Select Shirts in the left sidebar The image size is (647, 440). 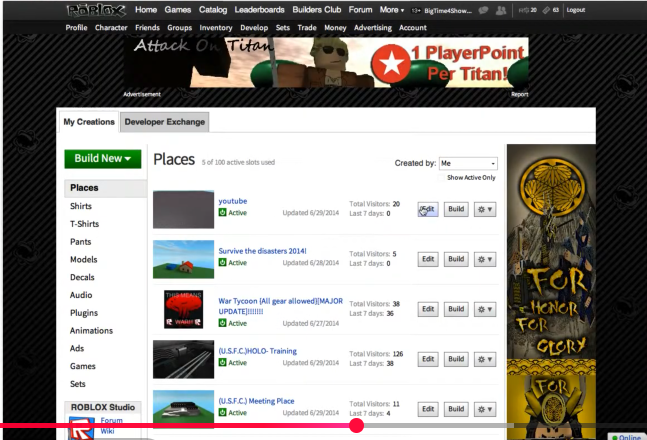(81, 206)
